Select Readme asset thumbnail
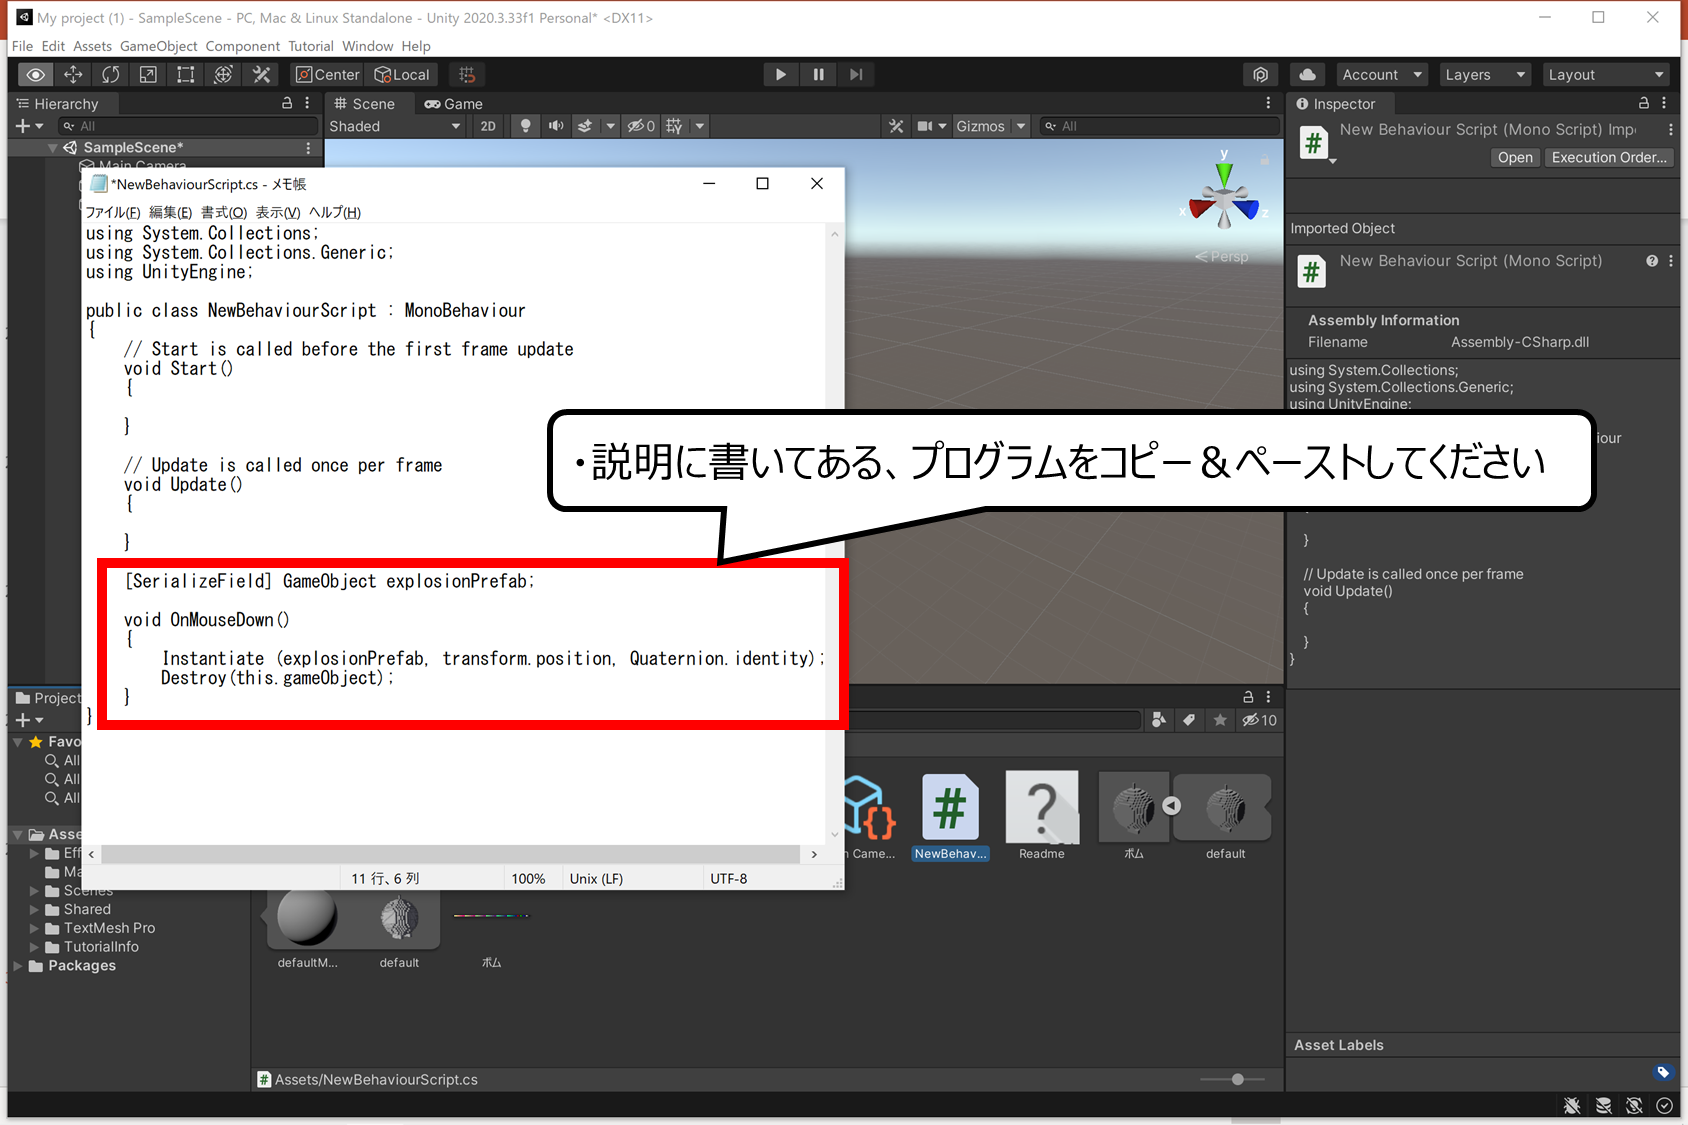 click(x=1042, y=816)
